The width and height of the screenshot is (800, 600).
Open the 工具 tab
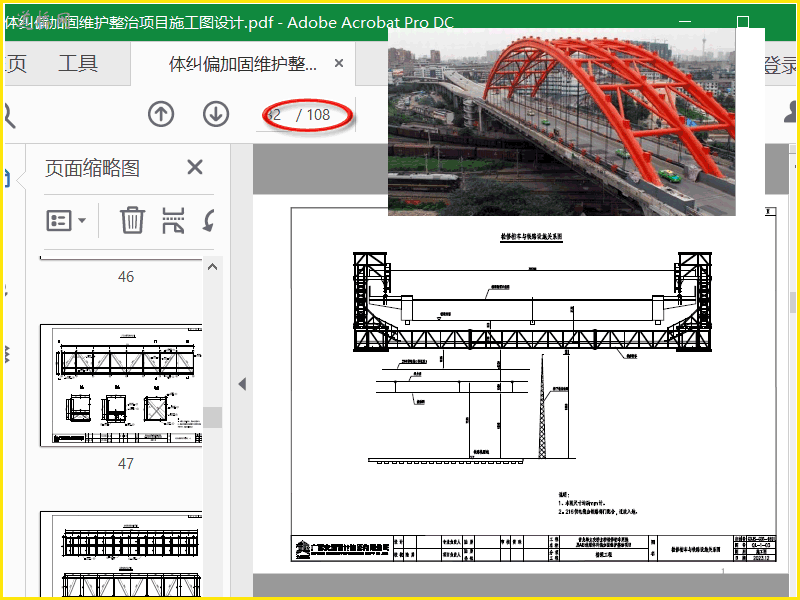coord(78,63)
